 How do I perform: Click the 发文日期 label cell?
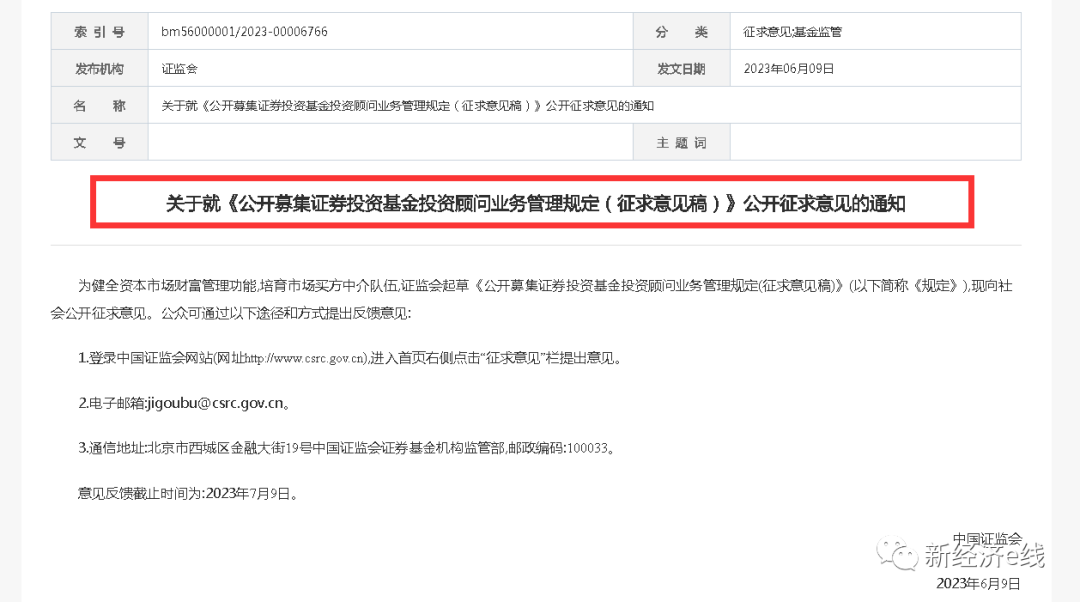681,68
